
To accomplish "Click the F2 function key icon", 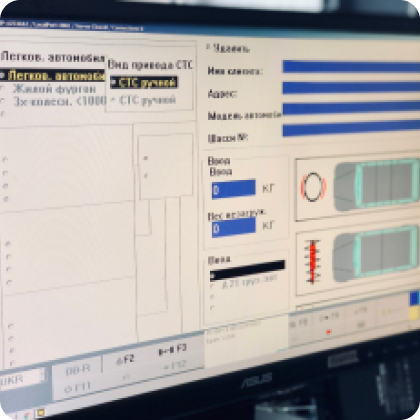I will (x=125, y=360).
